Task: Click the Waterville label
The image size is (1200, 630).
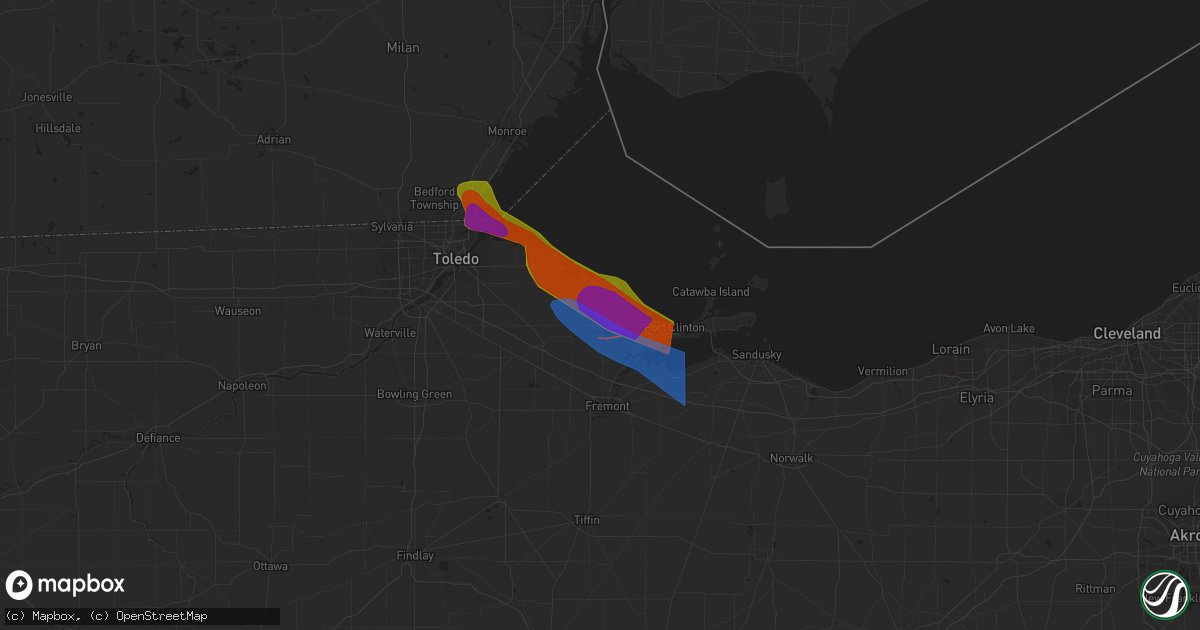Action: (389, 332)
